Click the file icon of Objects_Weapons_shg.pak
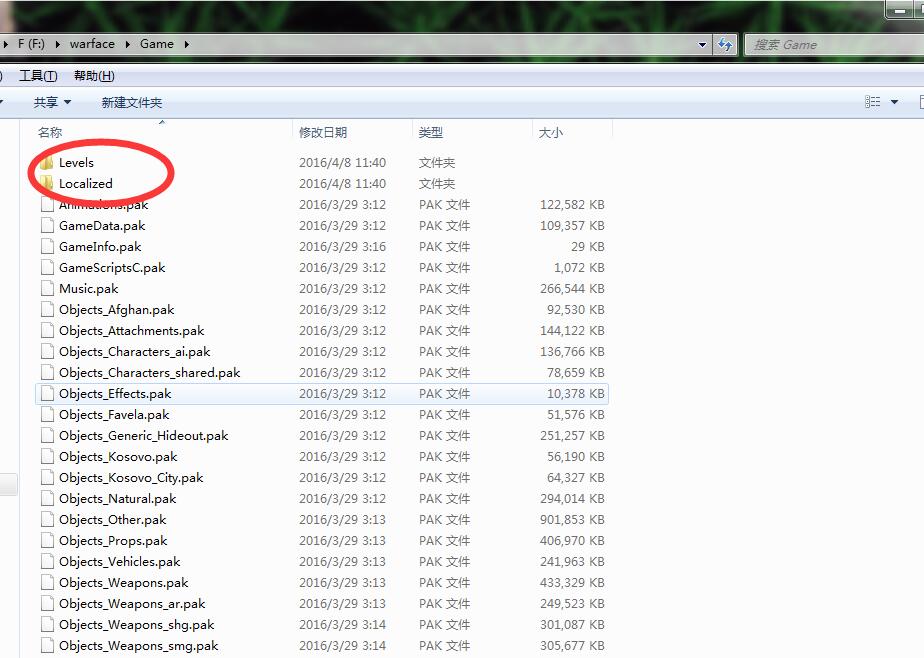The width and height of the screenshot is (924, 658). pos(47,625)
